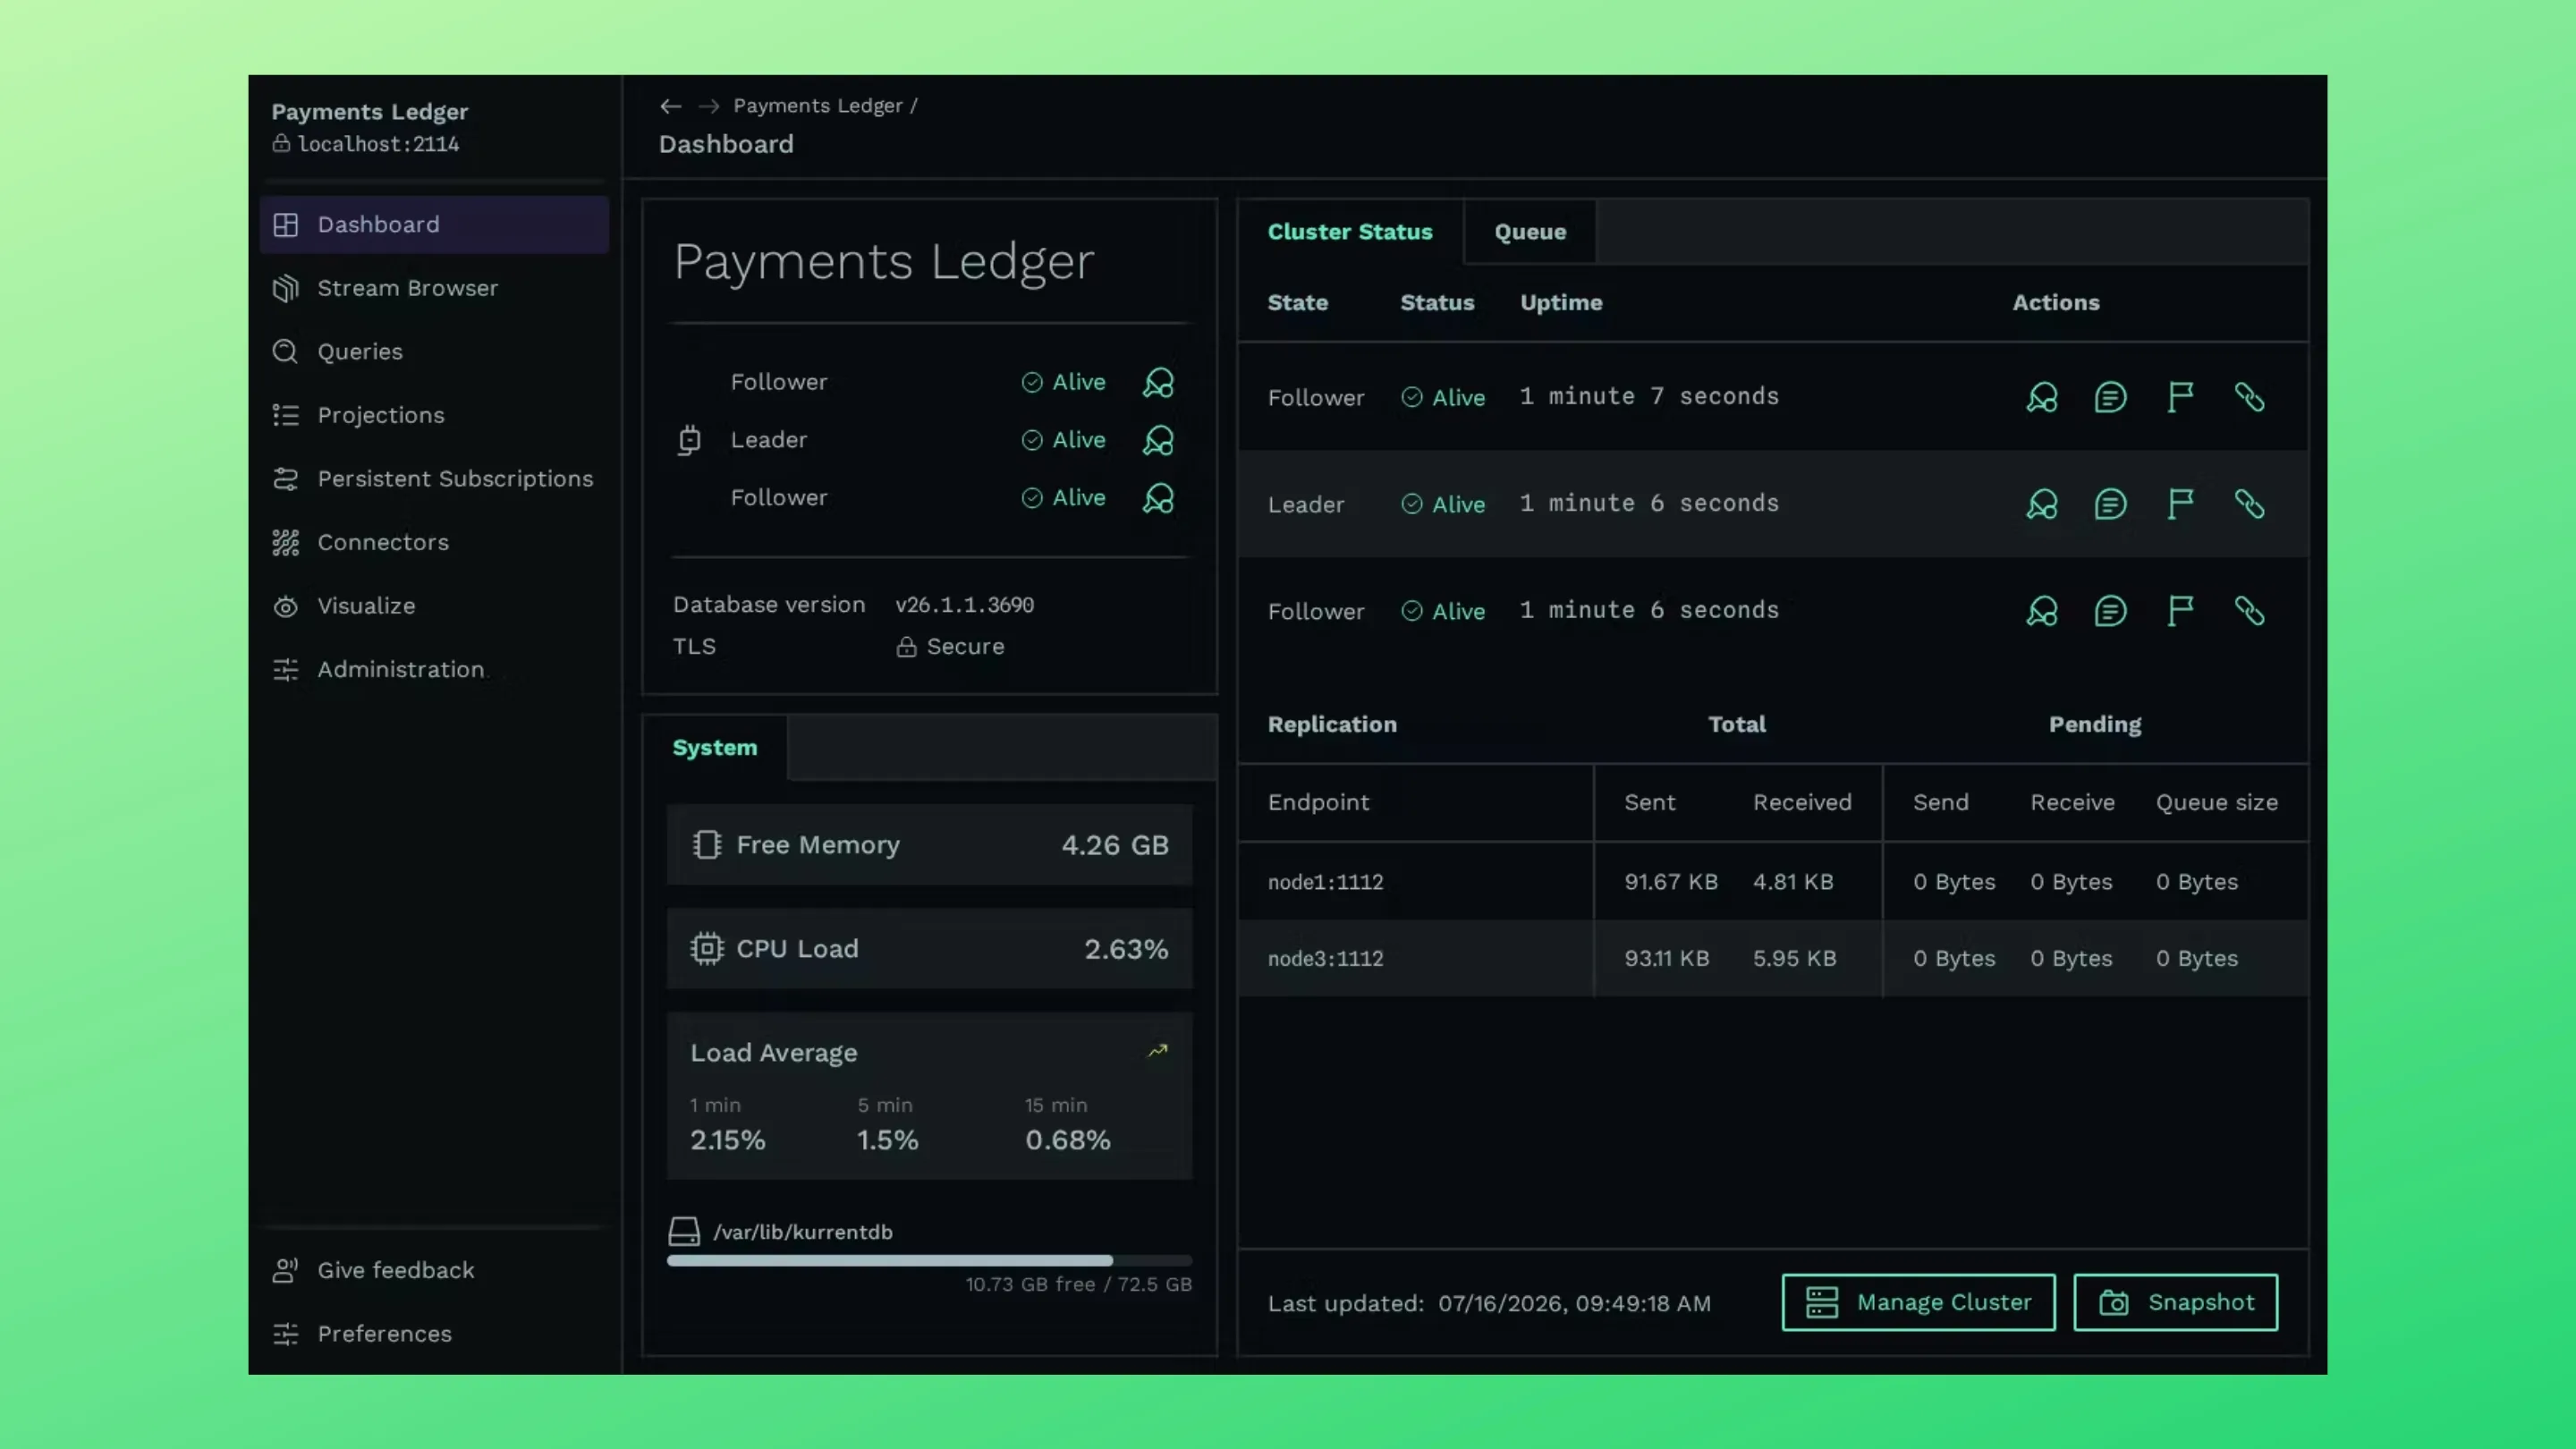Click chat icon in Leader table row
Image resolution: width=2576 pixels, height=1449 pixels.
(2111, 504)
